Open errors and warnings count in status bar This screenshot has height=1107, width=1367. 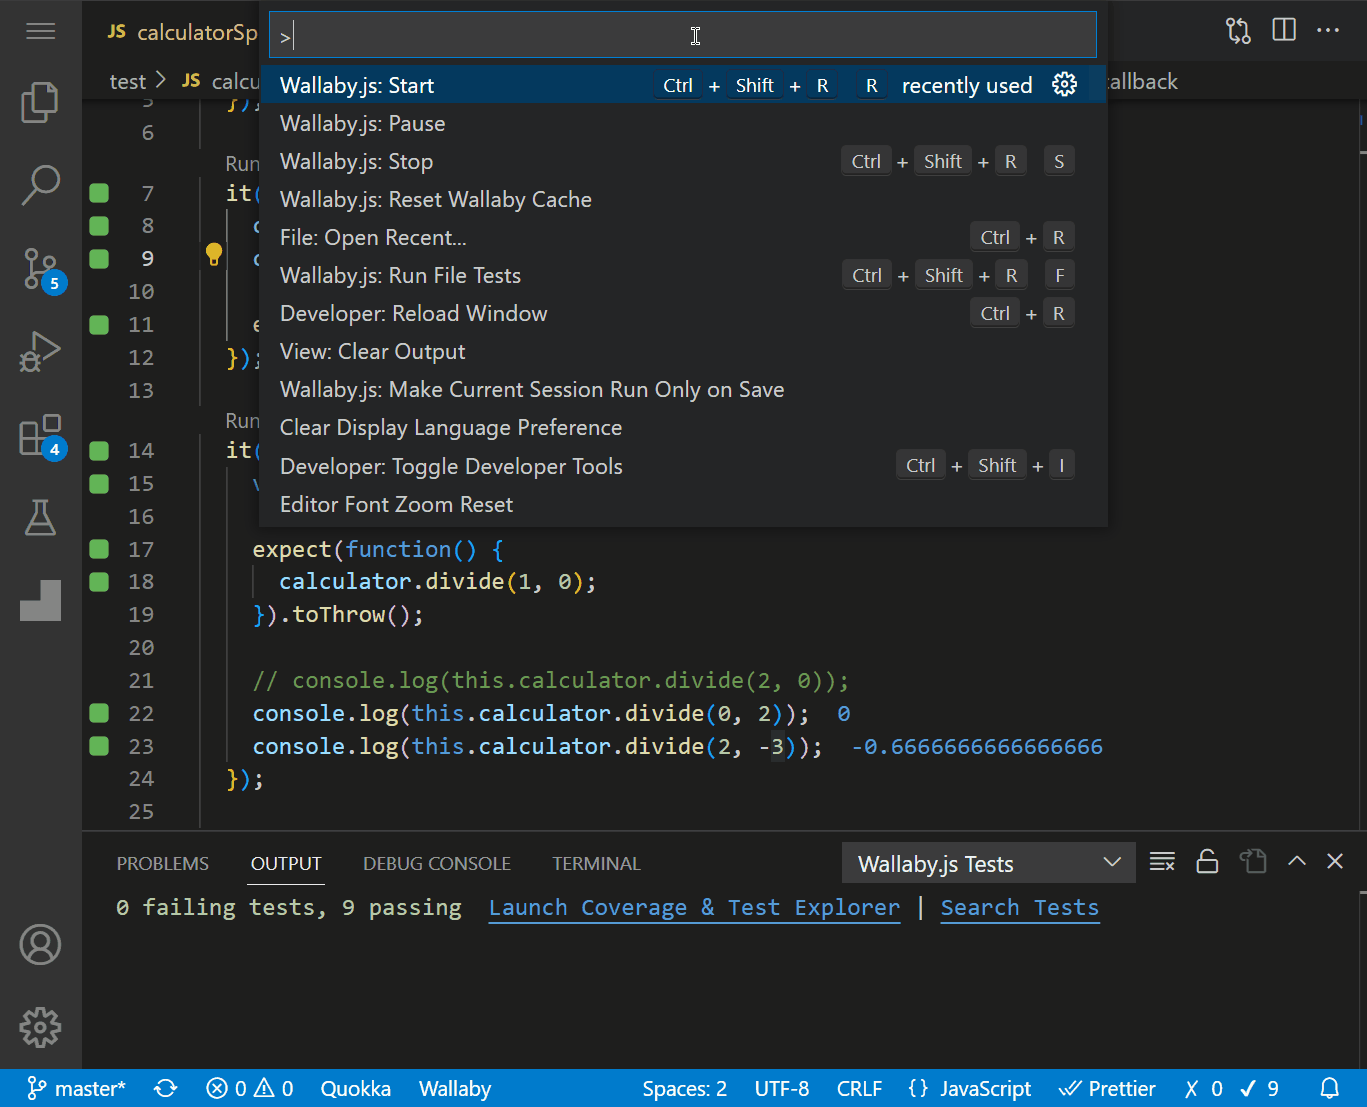point(249,1088)
